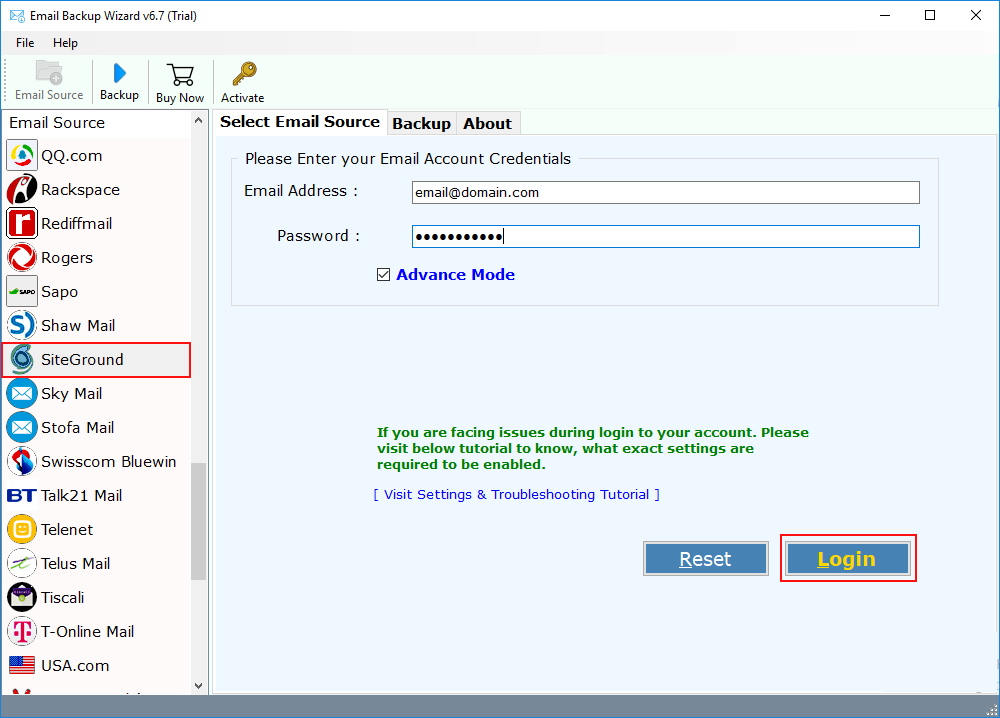
Task: Select the Sapo logo icon
Action: coord(22,291)
